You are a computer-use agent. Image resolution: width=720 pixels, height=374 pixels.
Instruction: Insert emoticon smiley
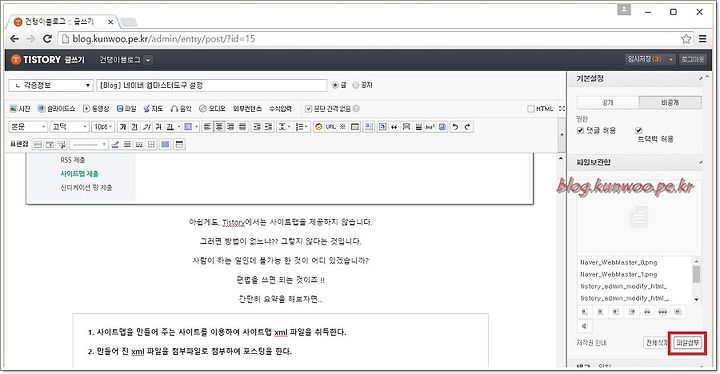[x=318, y=127]
